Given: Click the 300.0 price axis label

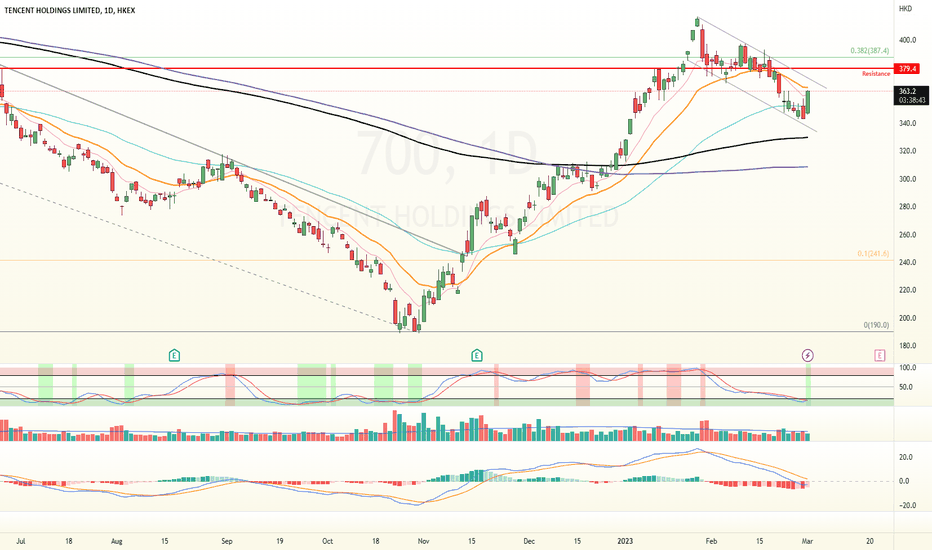Looking at the screenshot, I should (x=907, y=179).
